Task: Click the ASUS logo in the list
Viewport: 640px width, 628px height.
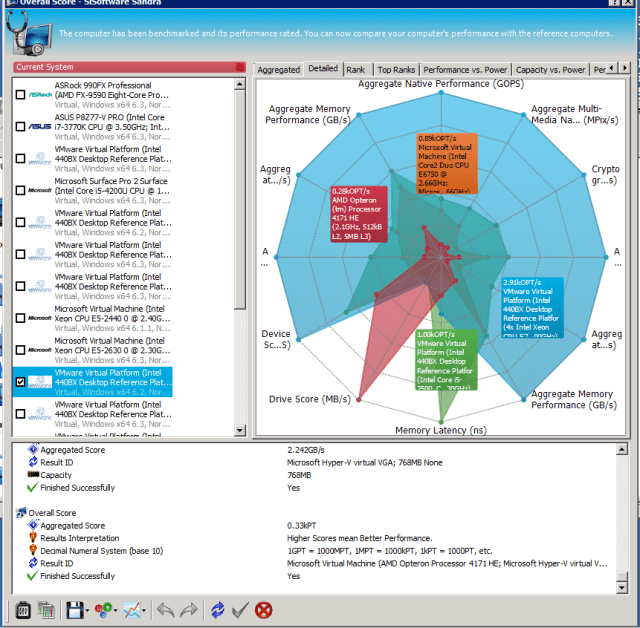Action: point(40,126)
